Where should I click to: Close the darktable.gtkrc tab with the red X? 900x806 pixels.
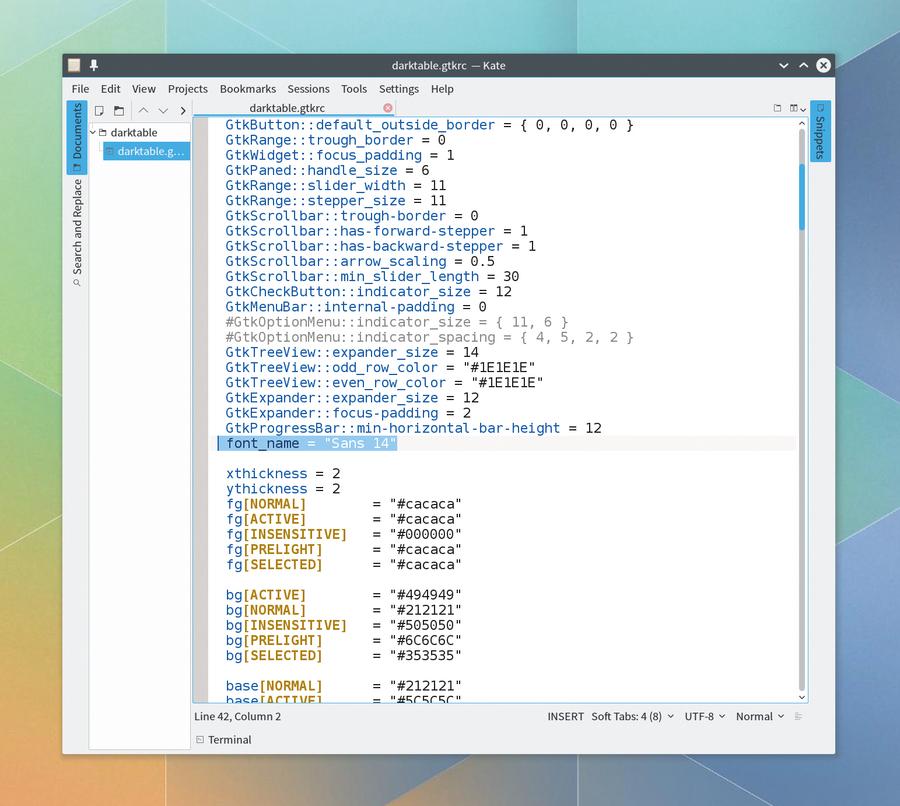click(388, 108)
